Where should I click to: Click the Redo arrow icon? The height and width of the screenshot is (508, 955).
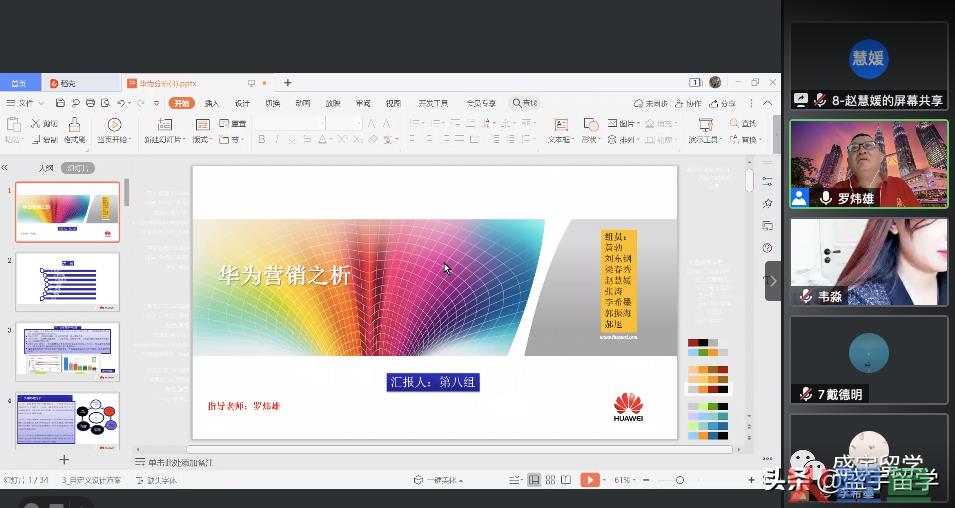[x=141, y=103]
